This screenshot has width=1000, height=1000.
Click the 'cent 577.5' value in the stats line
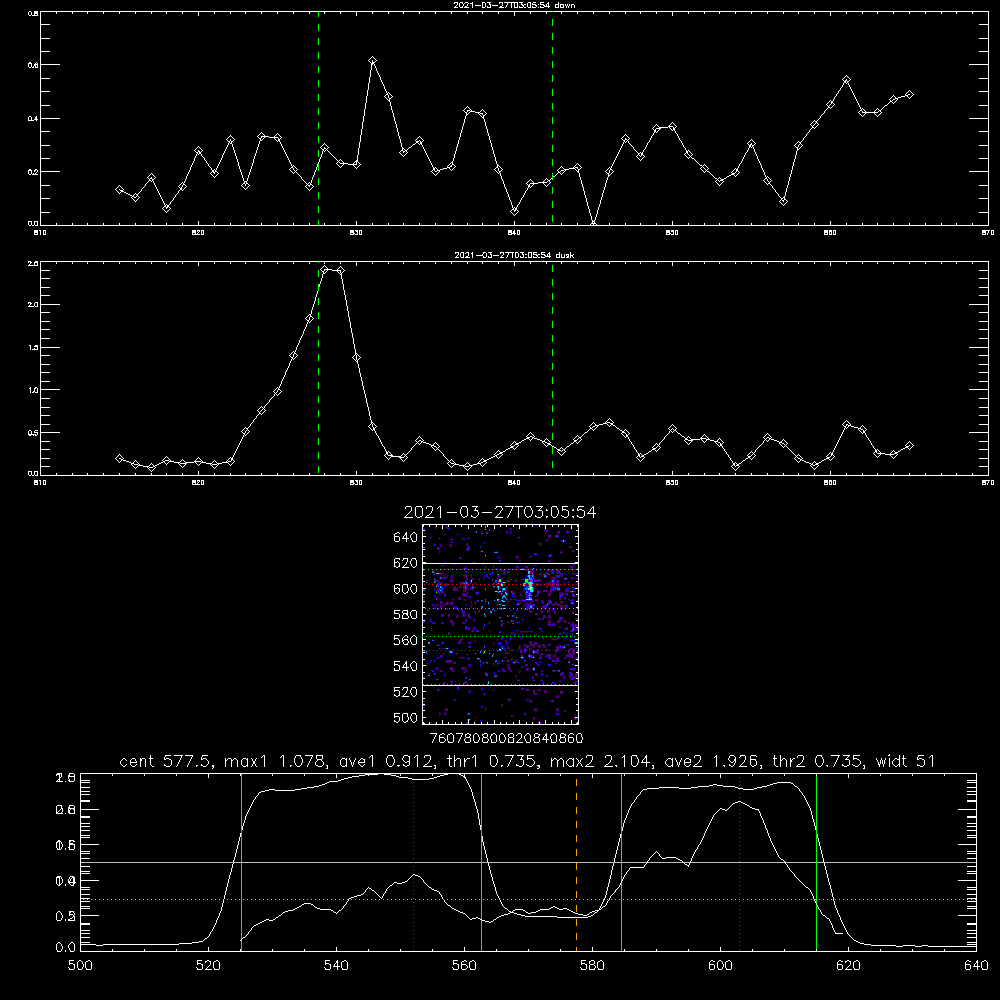tap(166, 761)
